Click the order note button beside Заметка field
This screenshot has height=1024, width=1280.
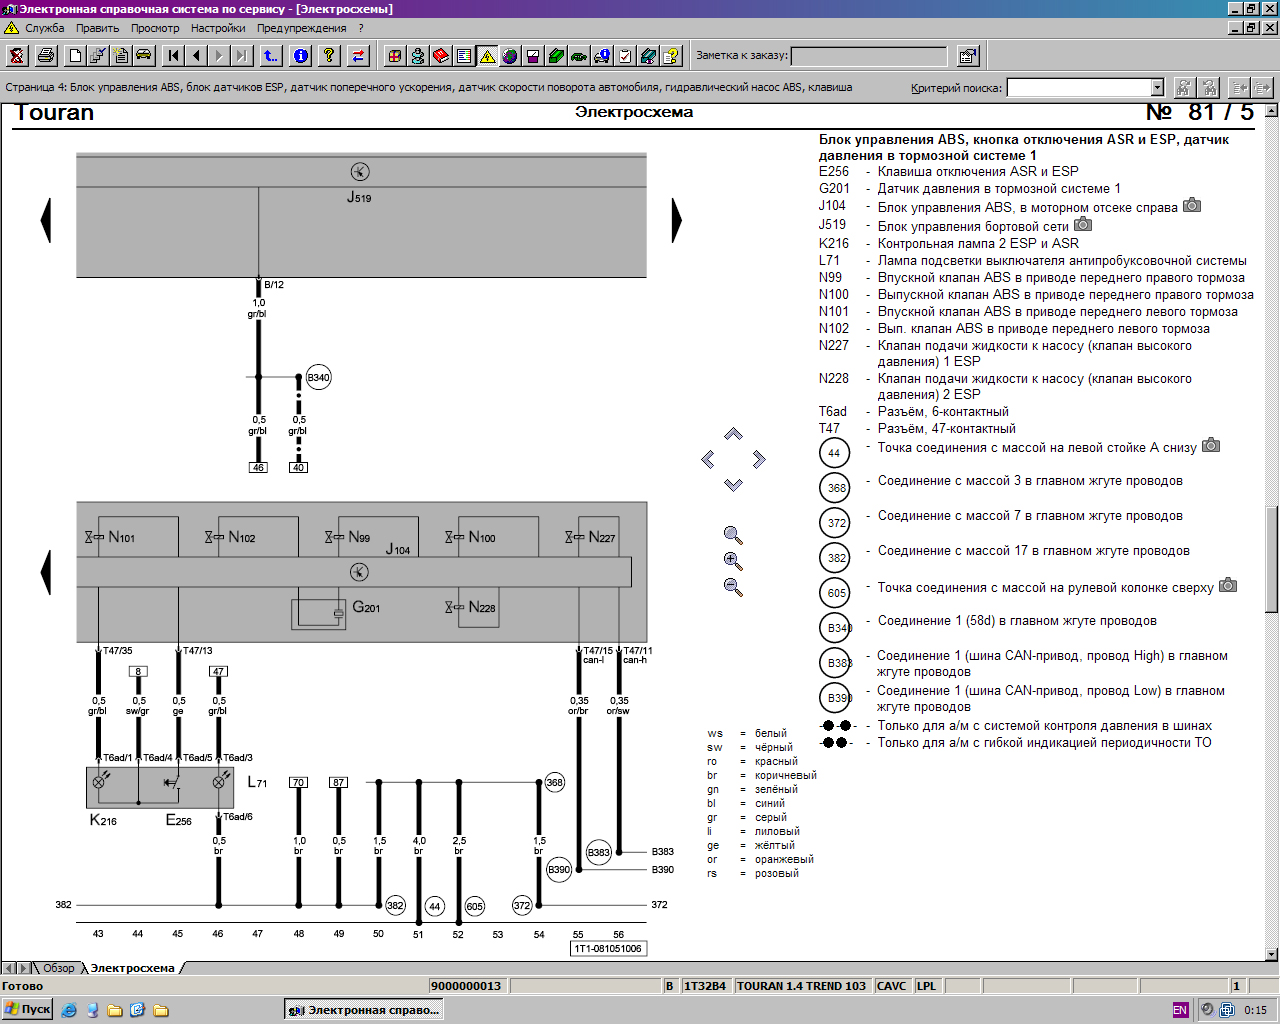(x=967, y=56)
